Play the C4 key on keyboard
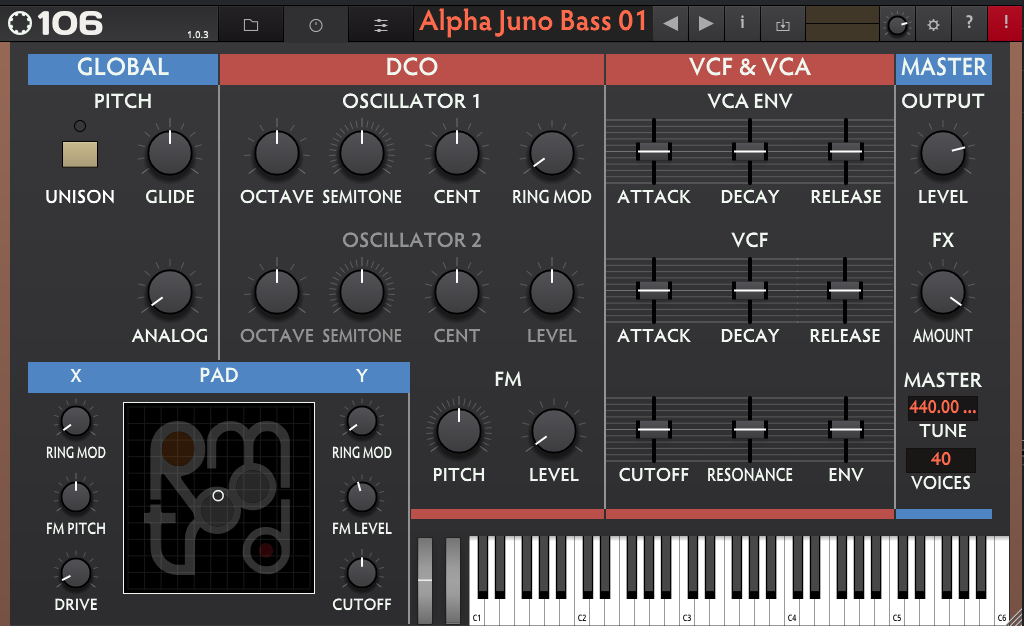This screenshot has width=1024, height=626. pos(792,612)
